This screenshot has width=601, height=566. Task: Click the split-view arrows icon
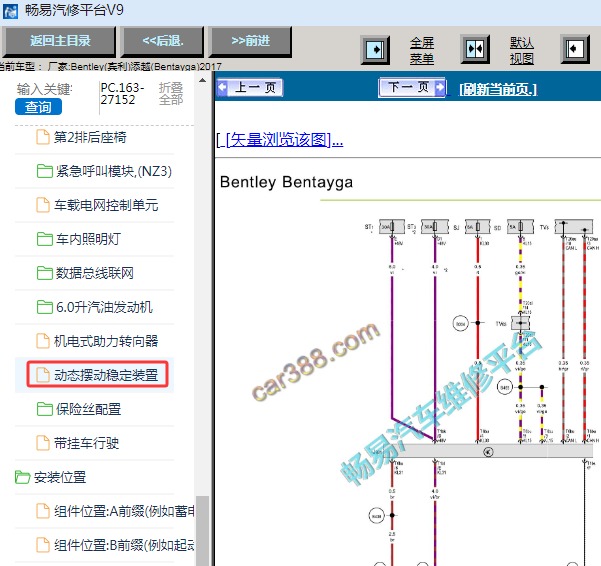(475, 49)
